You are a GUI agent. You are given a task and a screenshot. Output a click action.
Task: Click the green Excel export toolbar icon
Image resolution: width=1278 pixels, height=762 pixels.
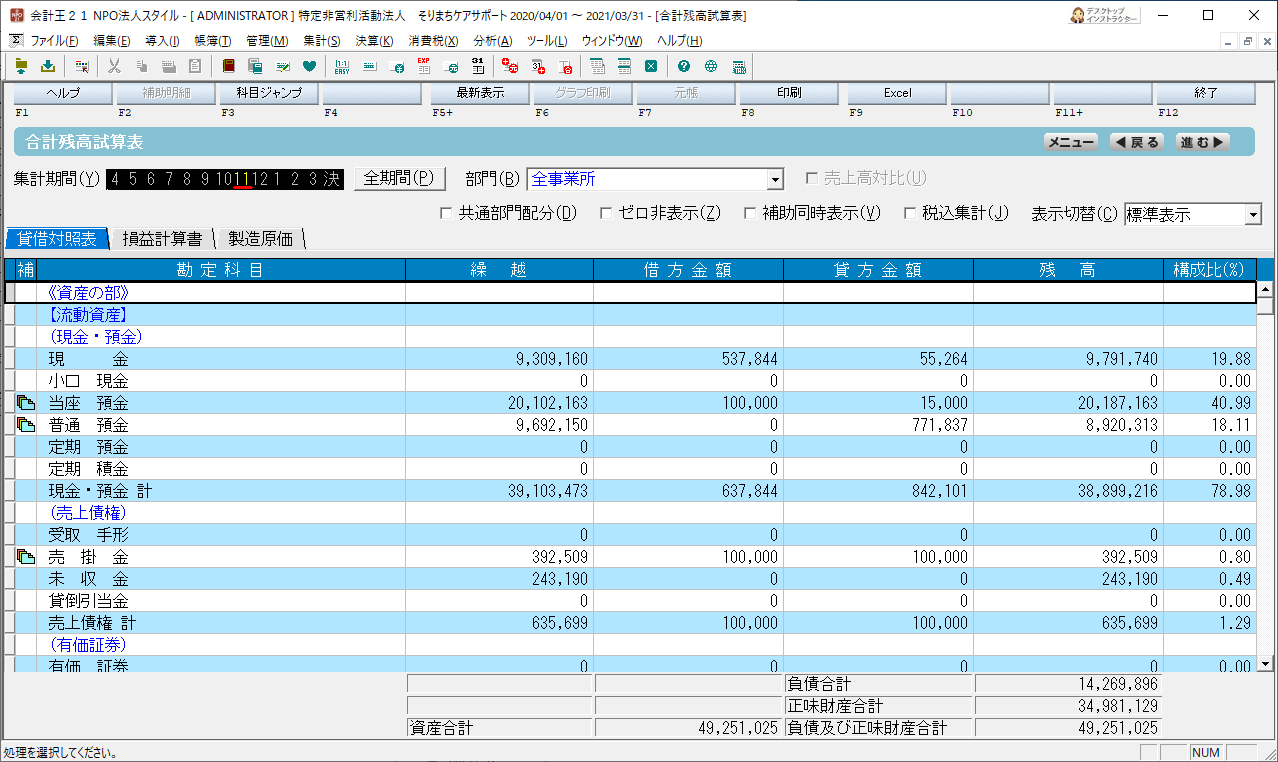click(x=651, y=67)
